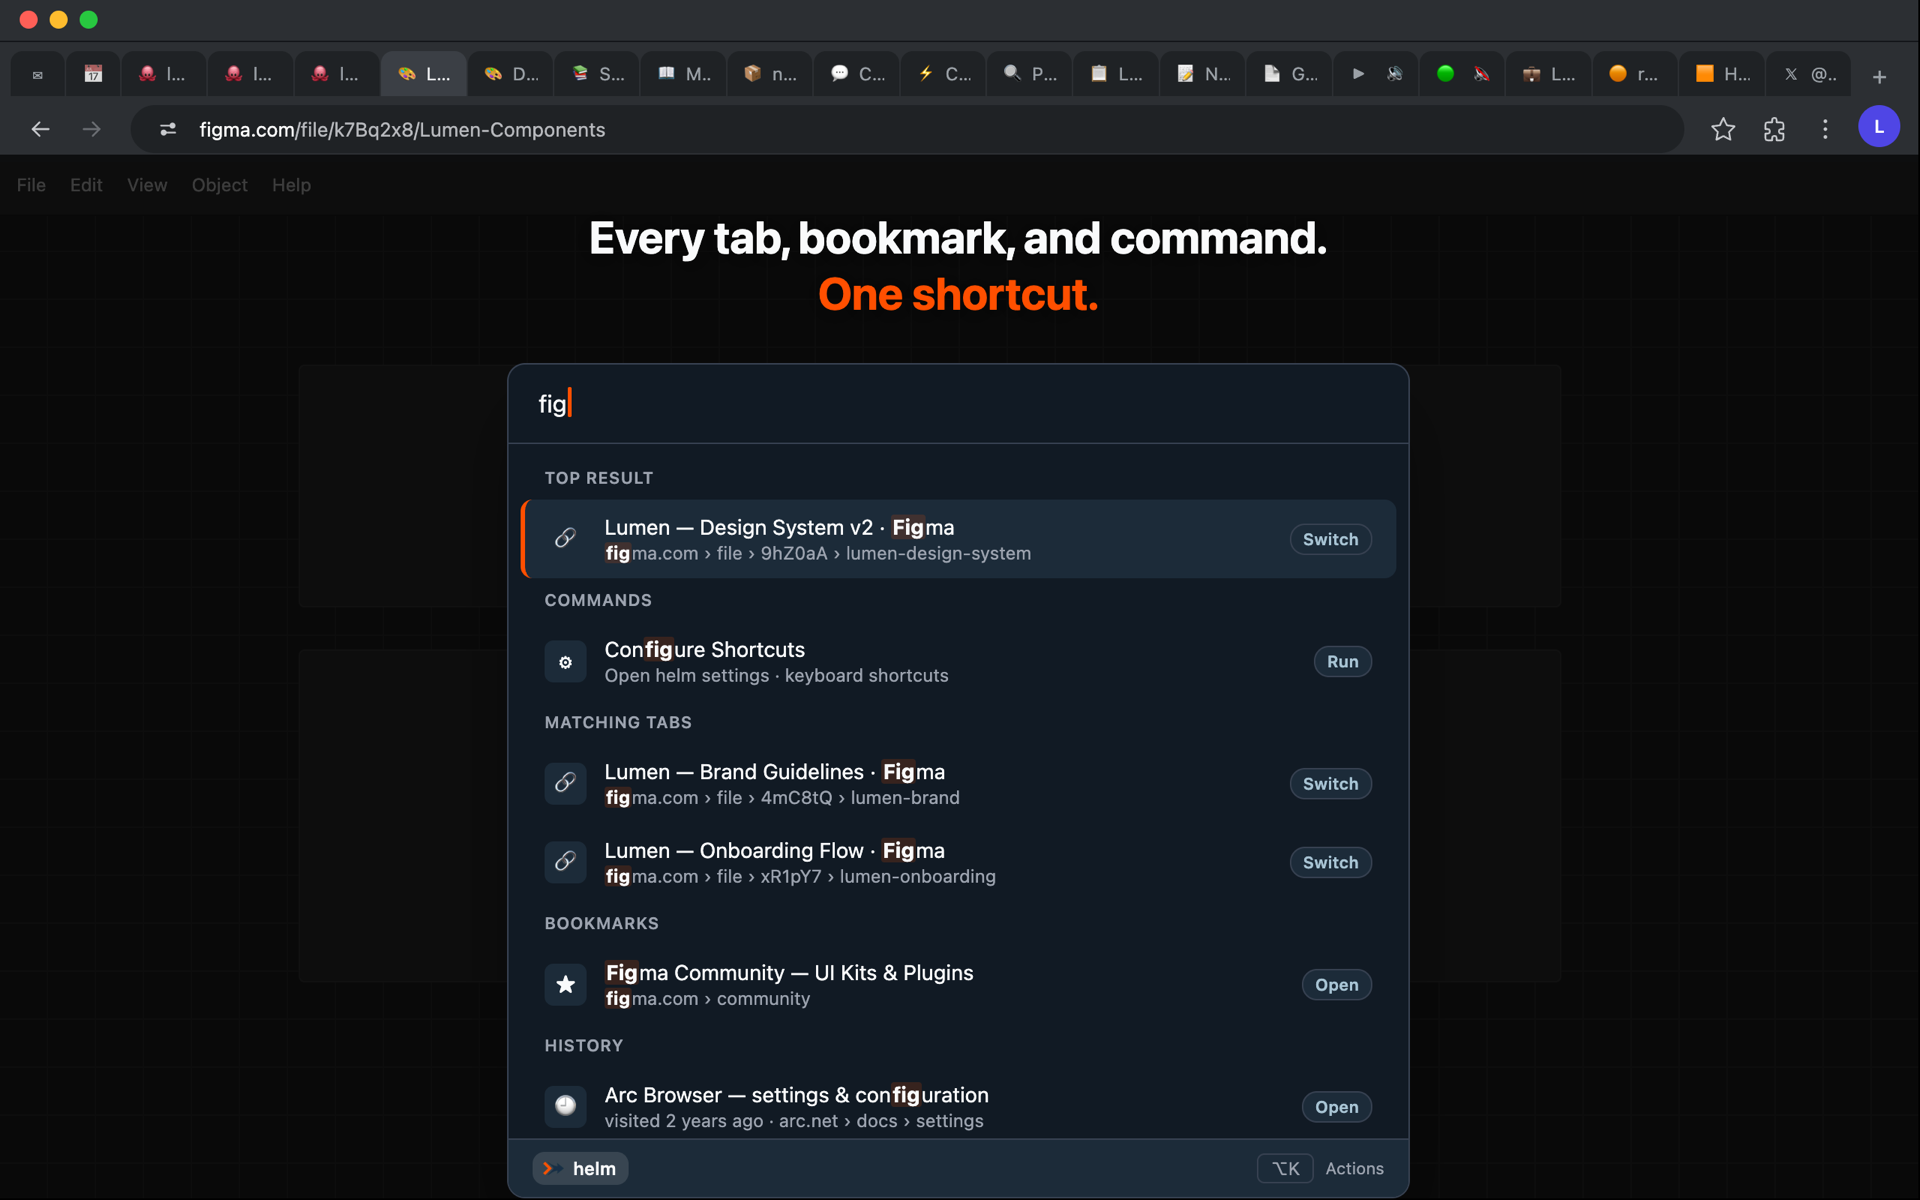
Task: Open the Extensions puzzle piece menu
Action: coord(1774,129)
